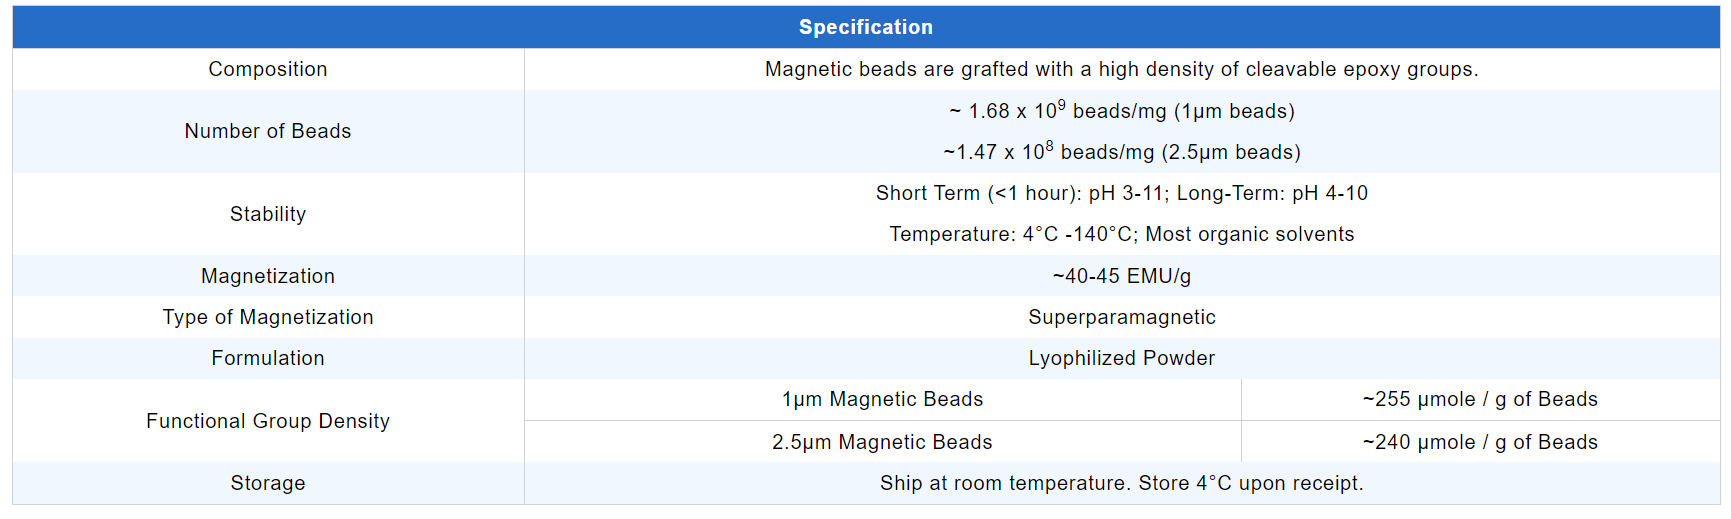Click the ~240 µmole / g value
This screenshot has width=1731, height=519.
1480,442
